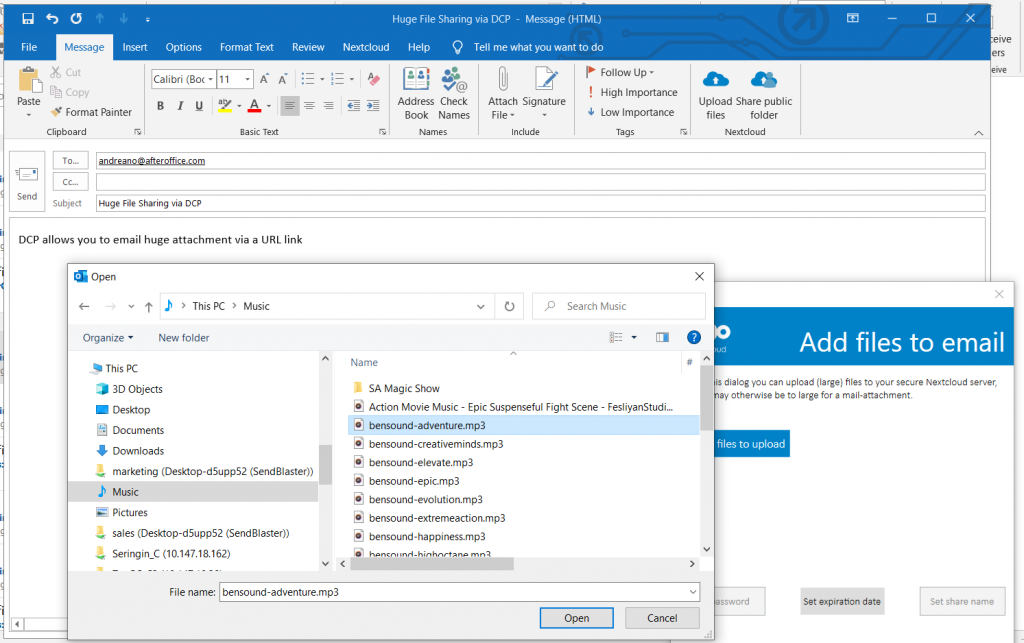Toggle underline formatting
Image resolution: width=1024 pixels, height=643 pixels.
coord(199,106)
